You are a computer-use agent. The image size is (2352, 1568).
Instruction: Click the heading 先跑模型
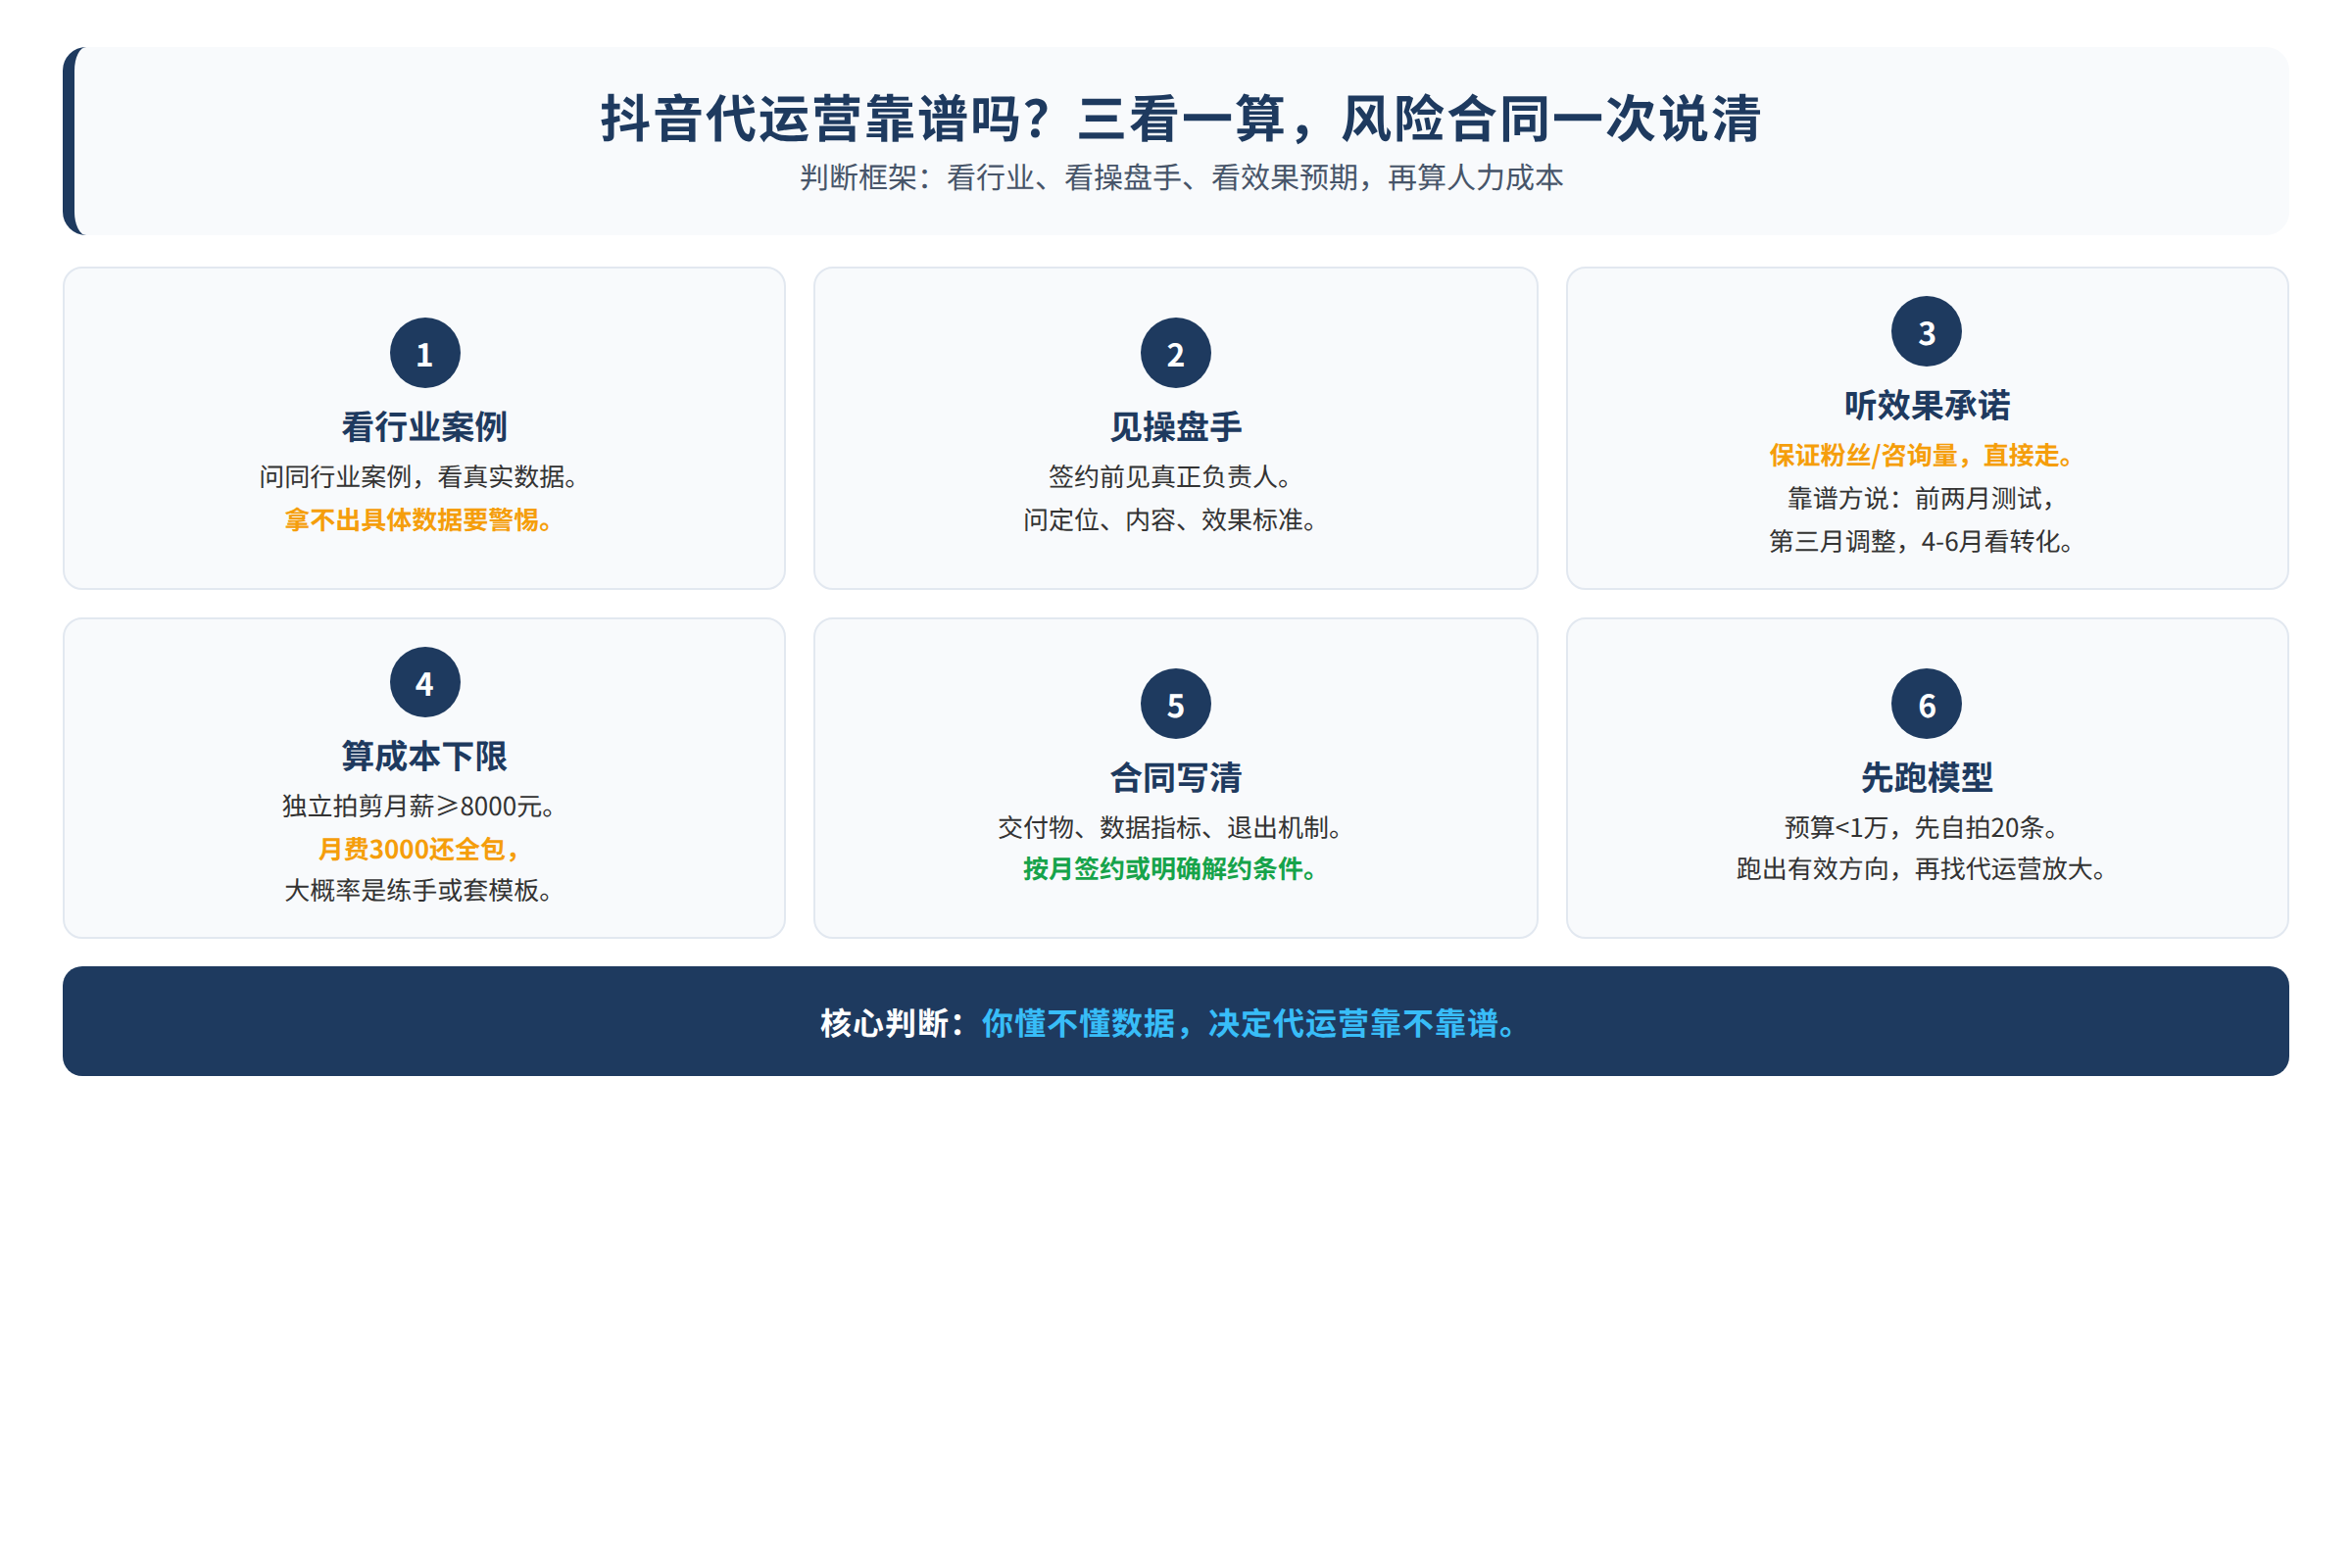click(x=1927, y=778)
